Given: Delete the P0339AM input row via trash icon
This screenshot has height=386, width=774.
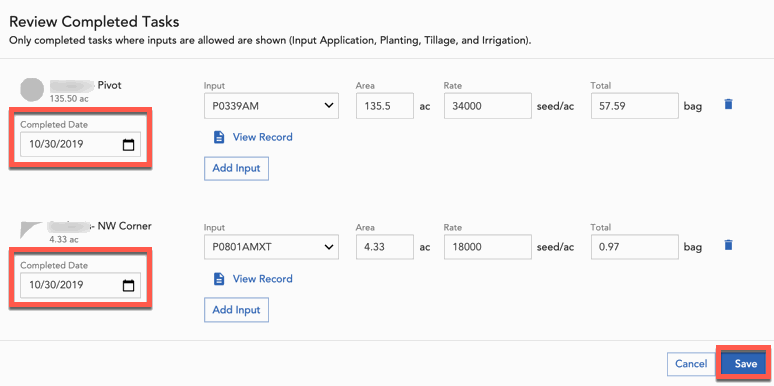Looking at the screenshot, I should pyautogui.click(x=729, y=105).
